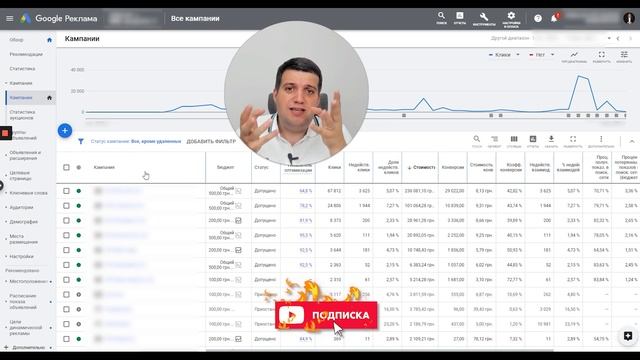Click ДОБАВИТЬ ФИЛЬТР button
This screenshot has width=640, height=360.
[x=211, y=141]
